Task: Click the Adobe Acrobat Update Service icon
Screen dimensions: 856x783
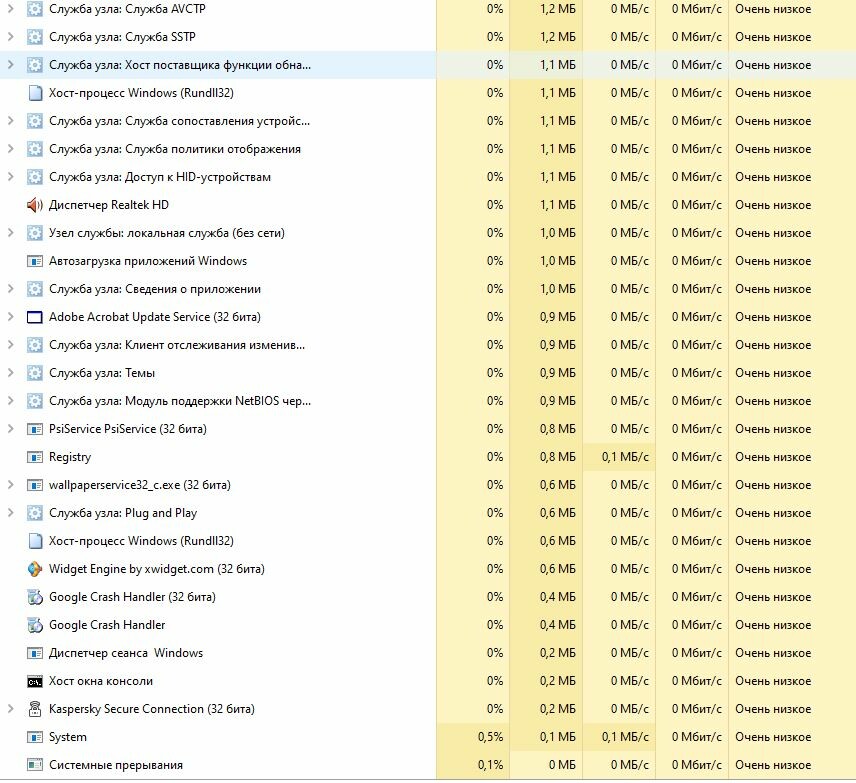Action: [34, 317]
